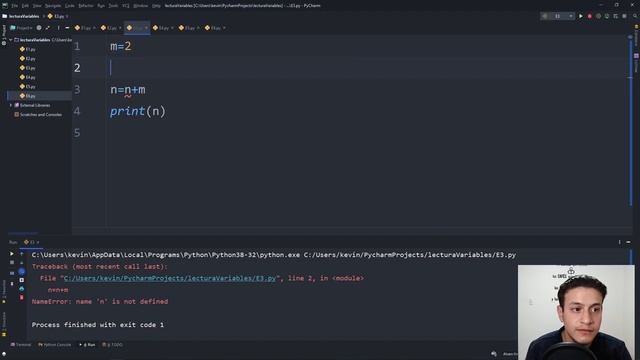The height and width of the screenshot is (360, 640).
Task: Place cursor on line 3 n=n+m
Action: 128,90
